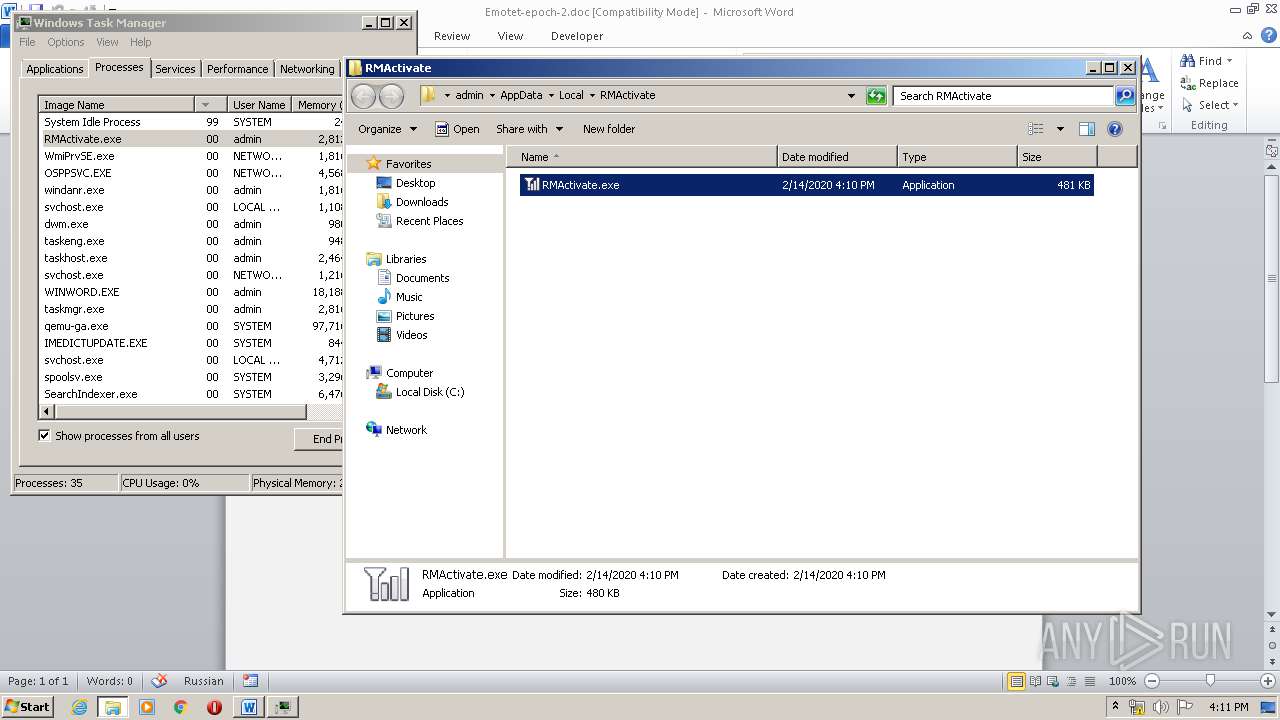This screenshot has height=720, width=1280.
Task: Open Organize dropdown menu
Action: pos(387,129)
